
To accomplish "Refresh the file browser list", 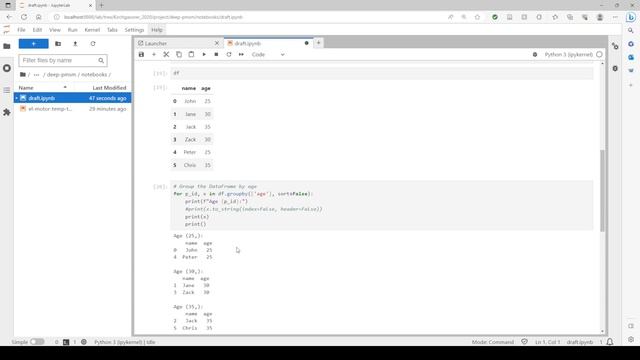I will click(x=93, y=44).
